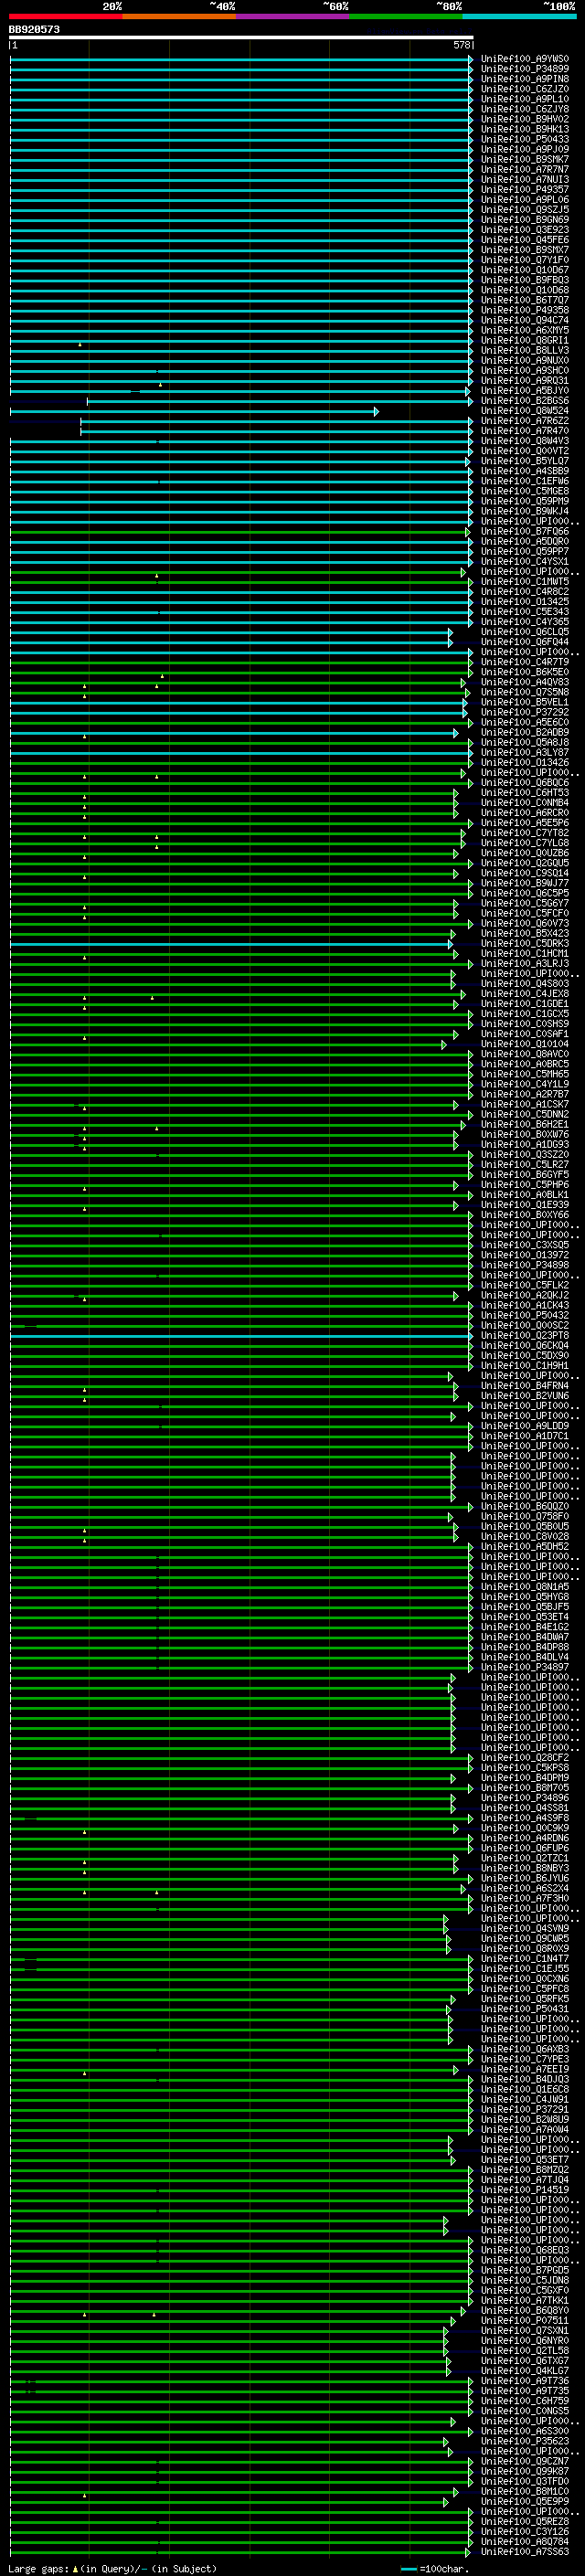Image resolution: width=585 pixels, height=2576 pixels.
Task: Click the cyan ~100% identity legend bar
Action: [520, 16]
